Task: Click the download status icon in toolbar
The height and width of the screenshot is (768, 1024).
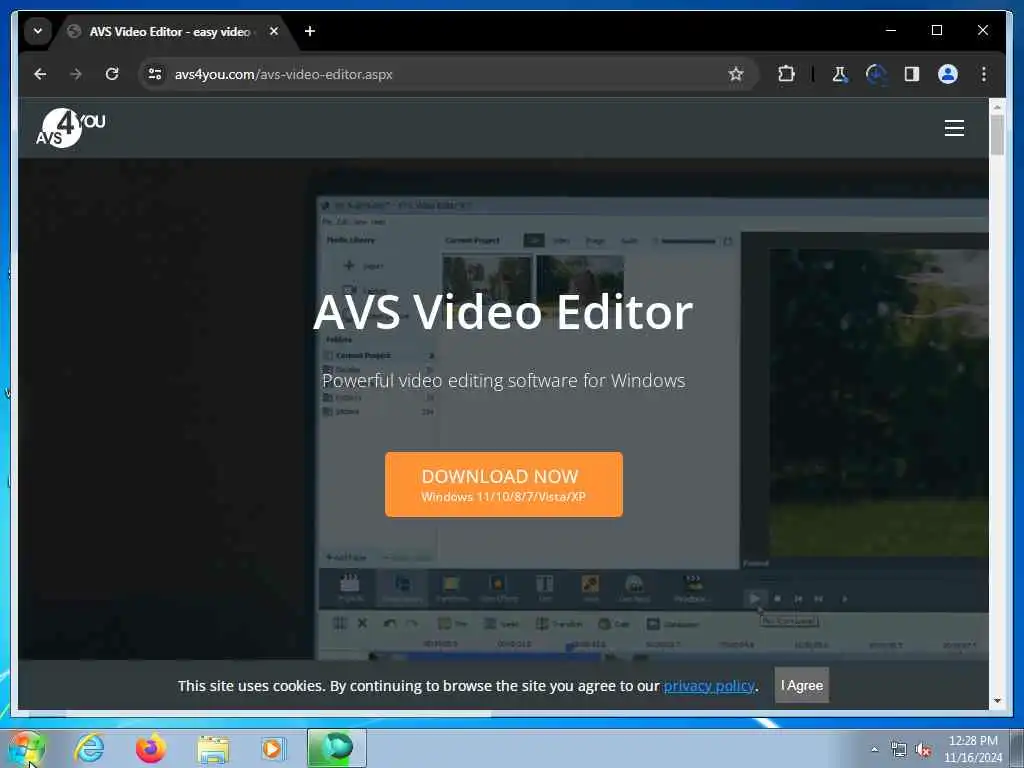Action: 876,74
